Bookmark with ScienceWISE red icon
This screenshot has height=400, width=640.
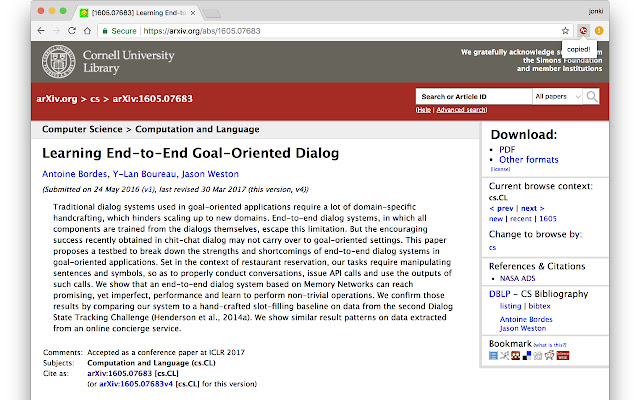coord(563,356)
